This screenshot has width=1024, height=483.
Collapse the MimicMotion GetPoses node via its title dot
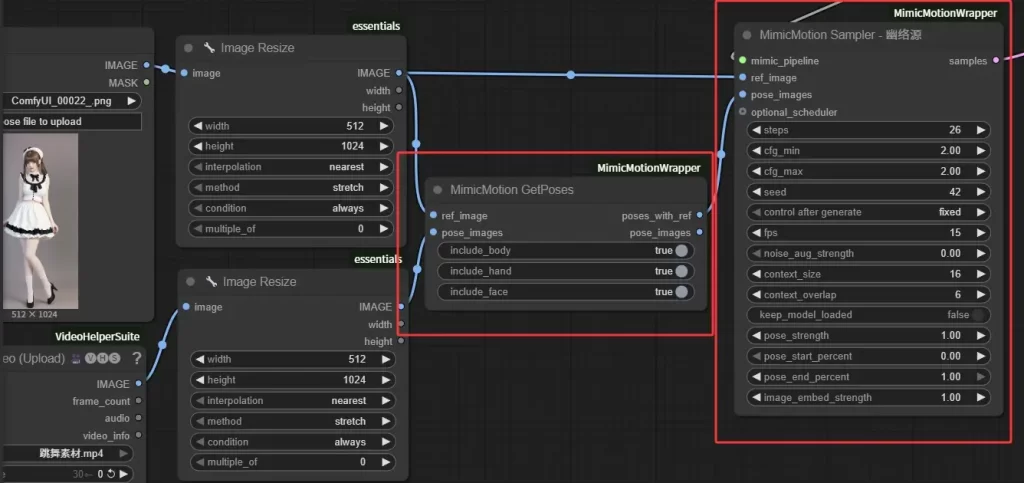[438, 190]
